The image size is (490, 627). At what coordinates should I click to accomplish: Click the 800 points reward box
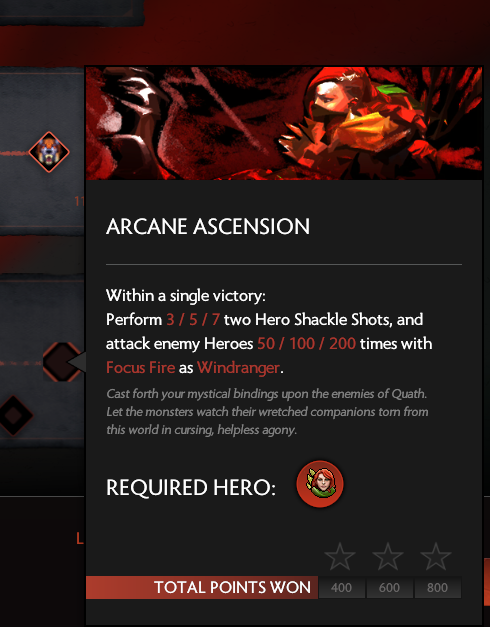click(x=438, y=587)
